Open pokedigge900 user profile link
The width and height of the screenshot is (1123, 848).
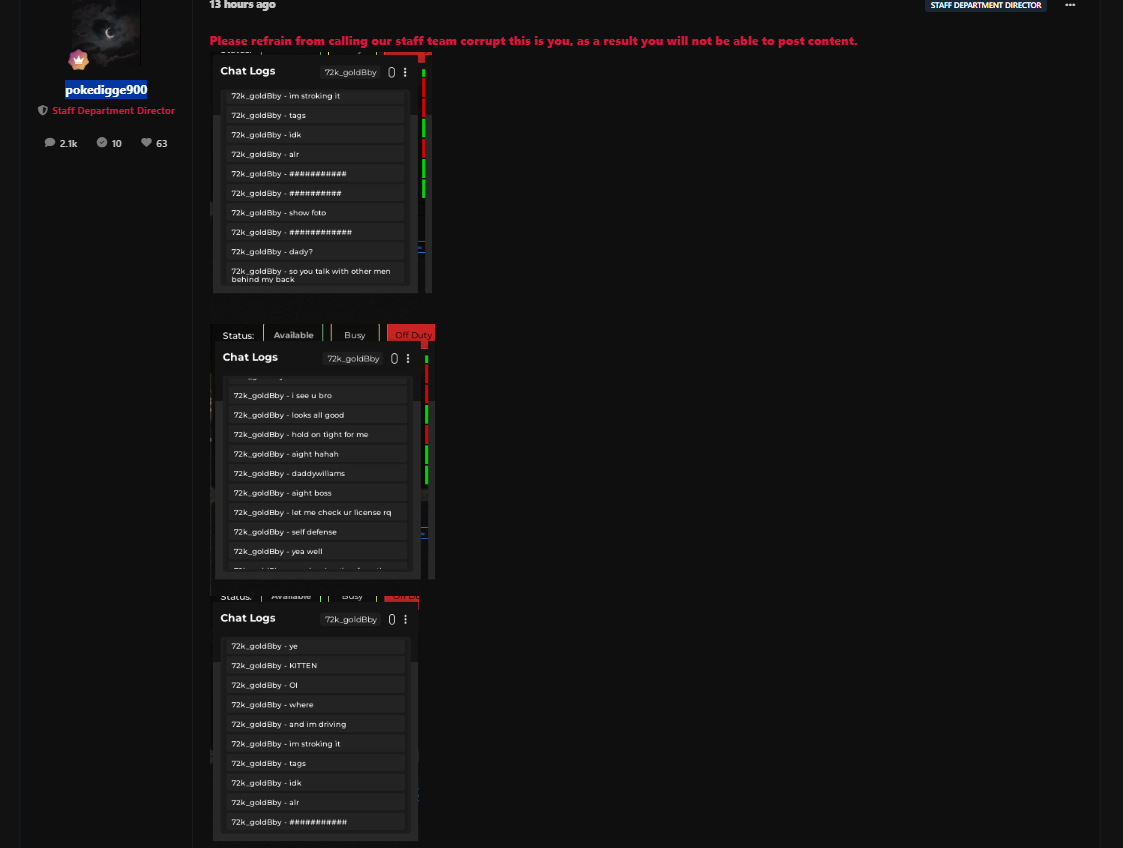[106, 90]
